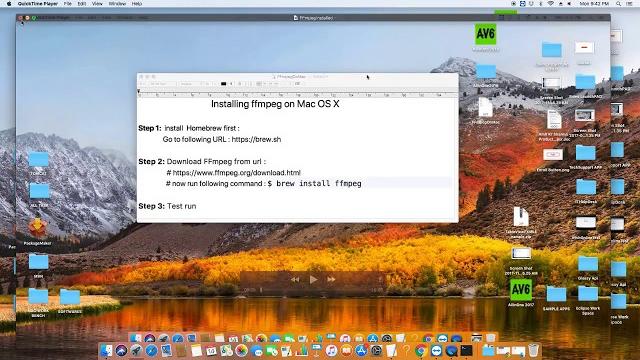640x360 pixels.
Task: Click the https://brew.sh URL text
Action: [256, 139]
